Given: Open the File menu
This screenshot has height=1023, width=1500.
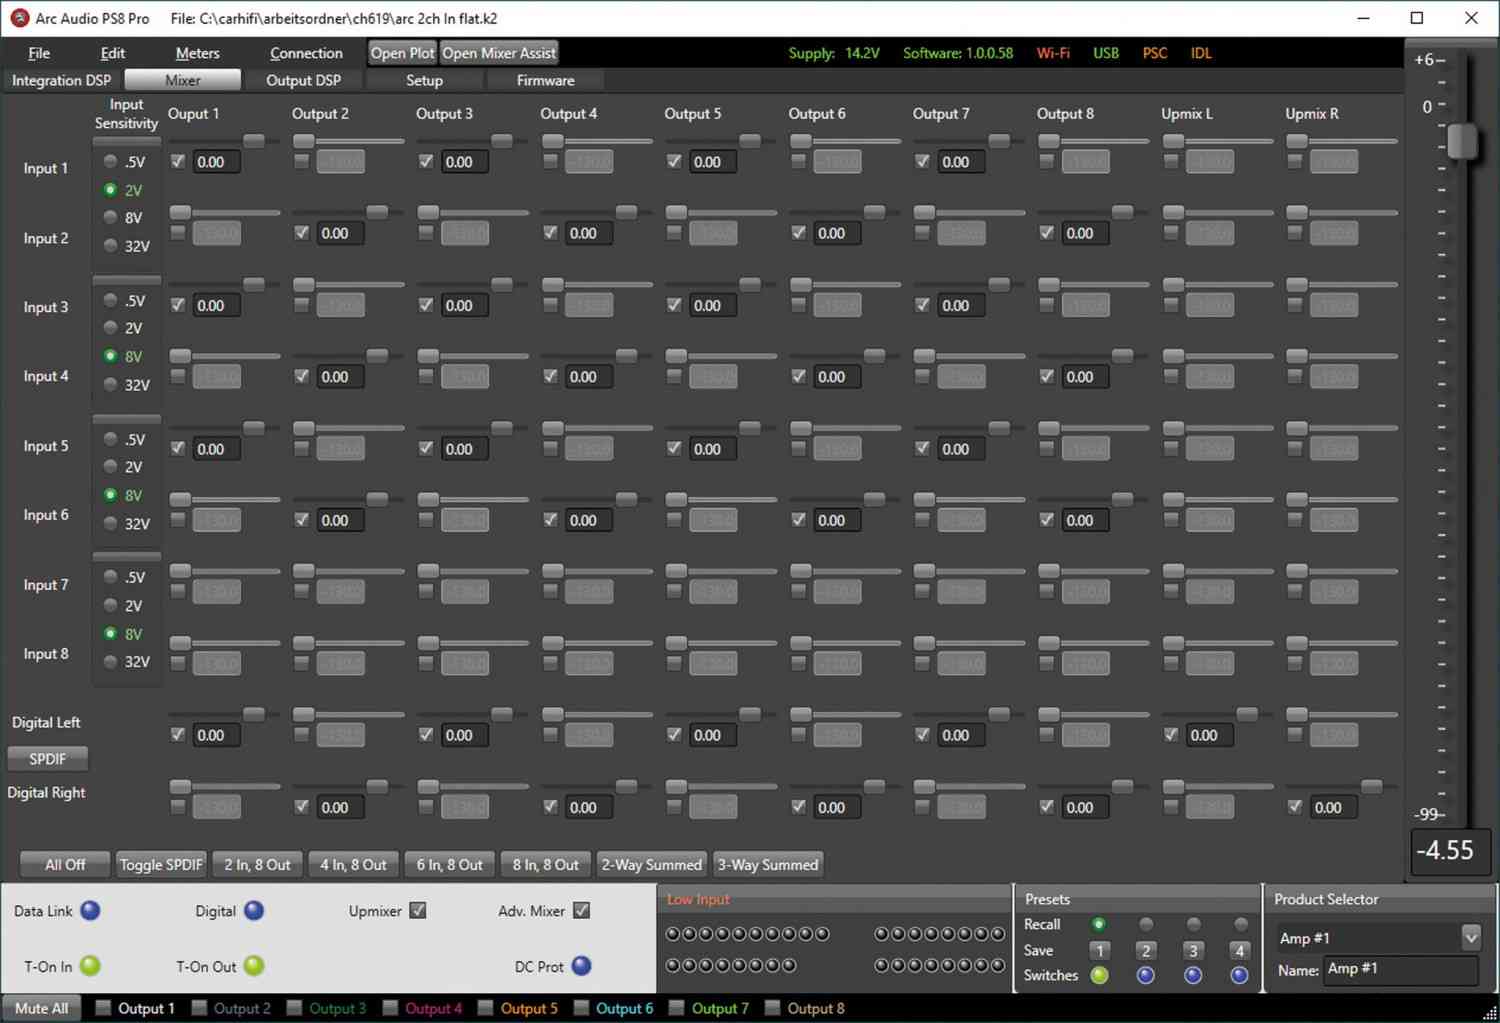Looking at the screenshot, I should pyautogui.click(x=39, y=53).
